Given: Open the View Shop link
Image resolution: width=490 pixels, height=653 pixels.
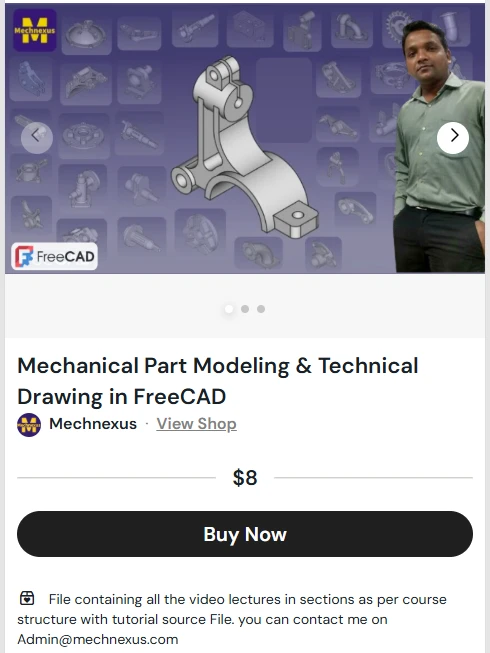Looking at the screenshot, I should pyautogui.click(x=196, y=424).
